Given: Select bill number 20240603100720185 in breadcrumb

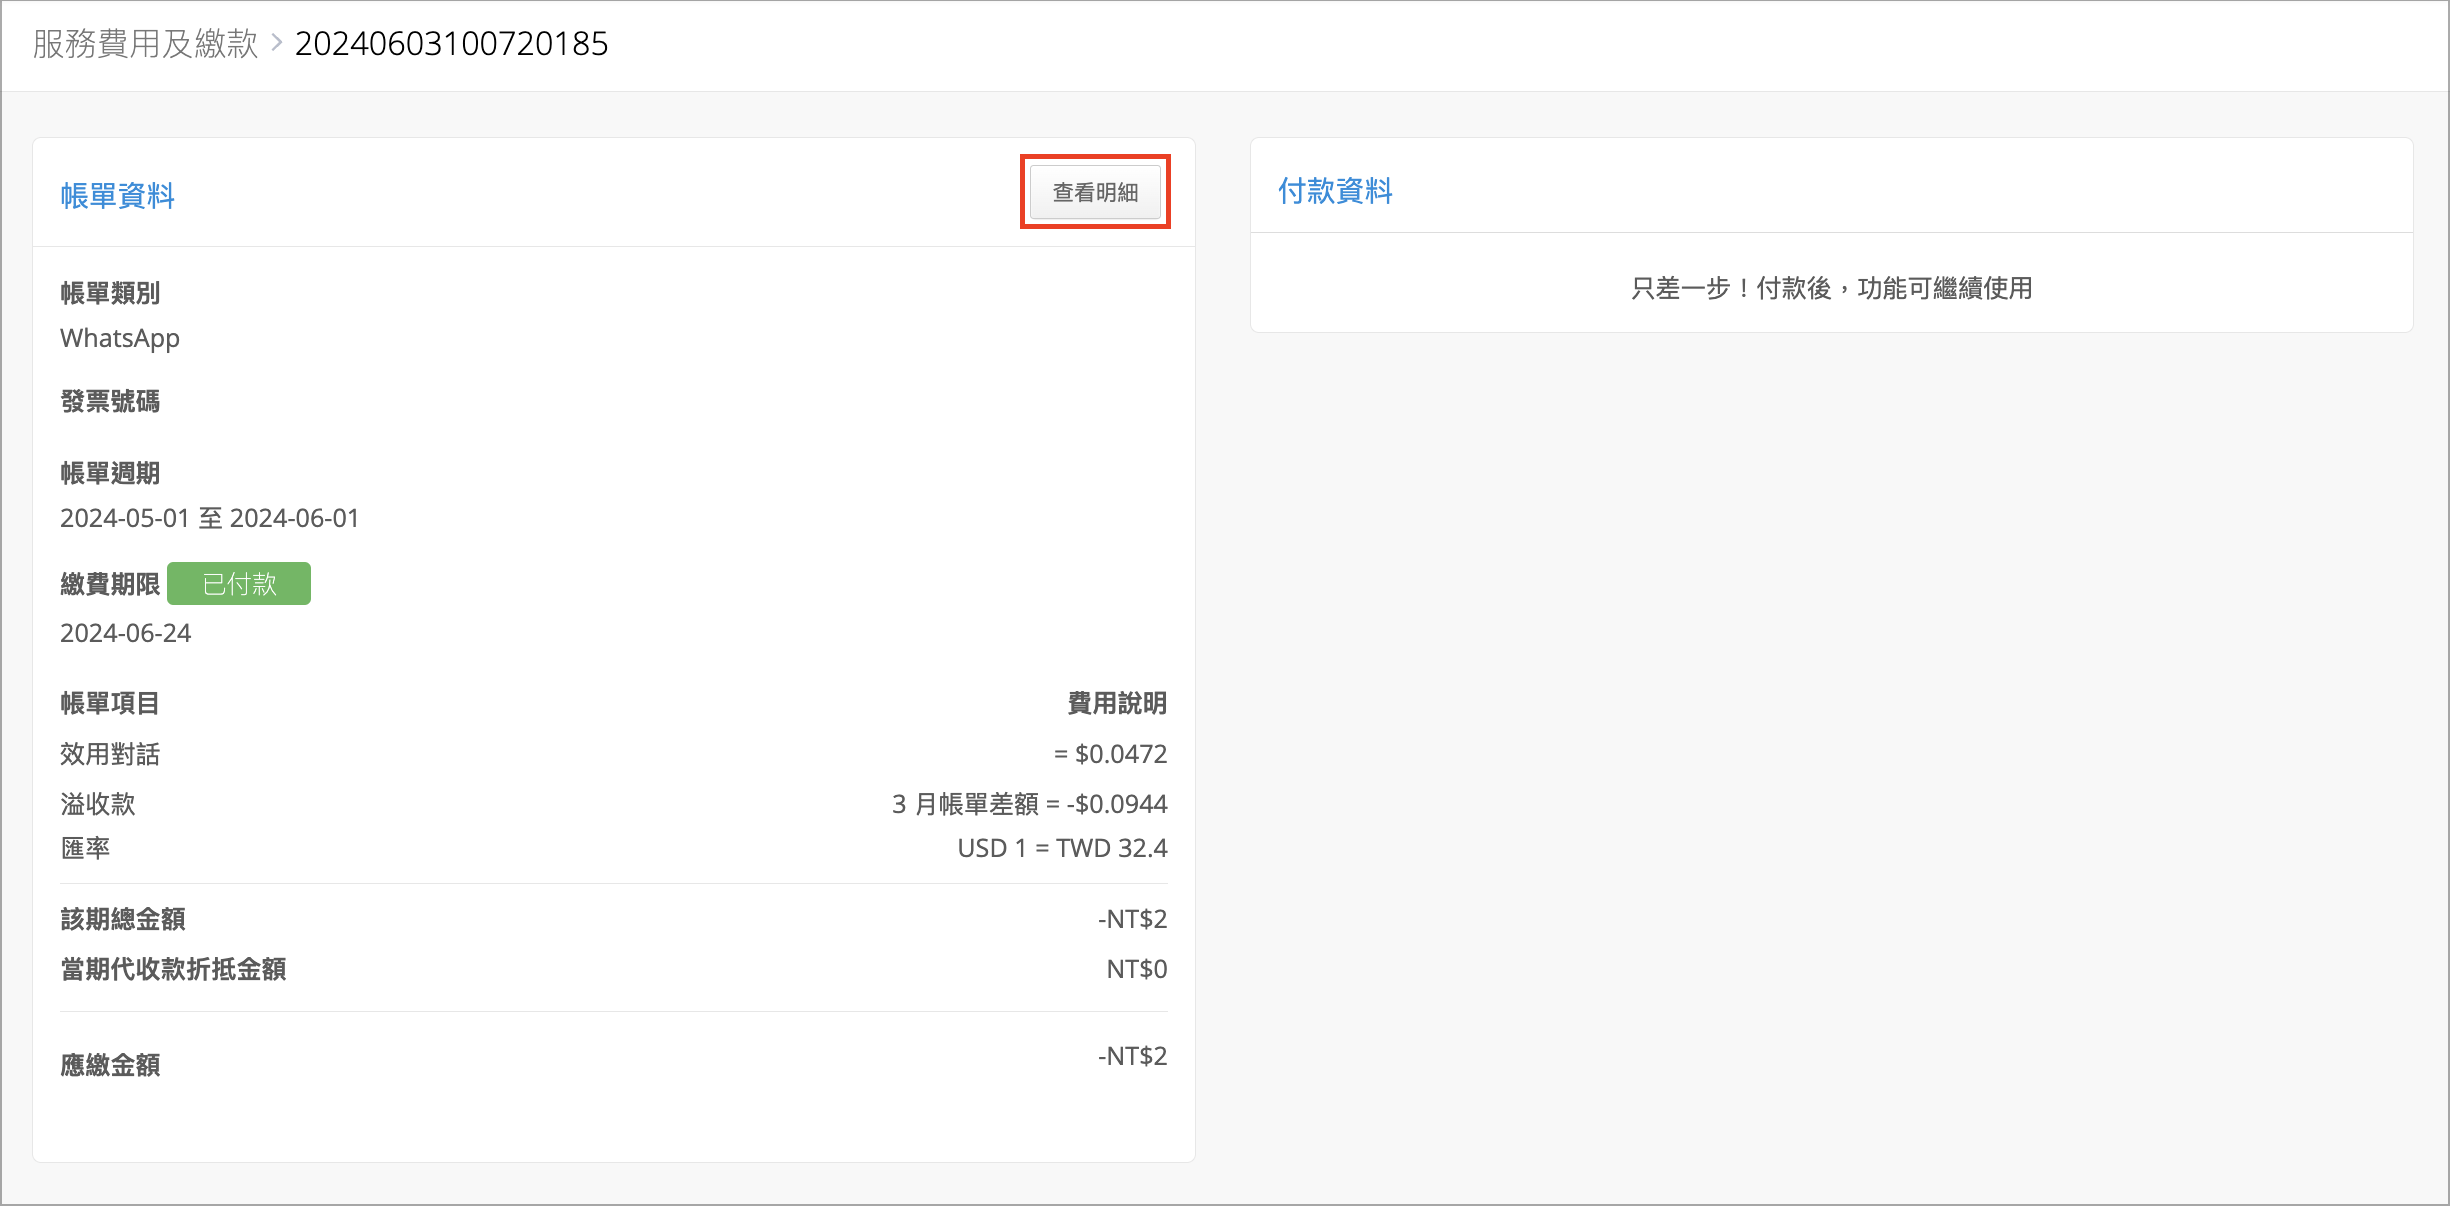Looking at the screenshot, I should coord(451,44).
